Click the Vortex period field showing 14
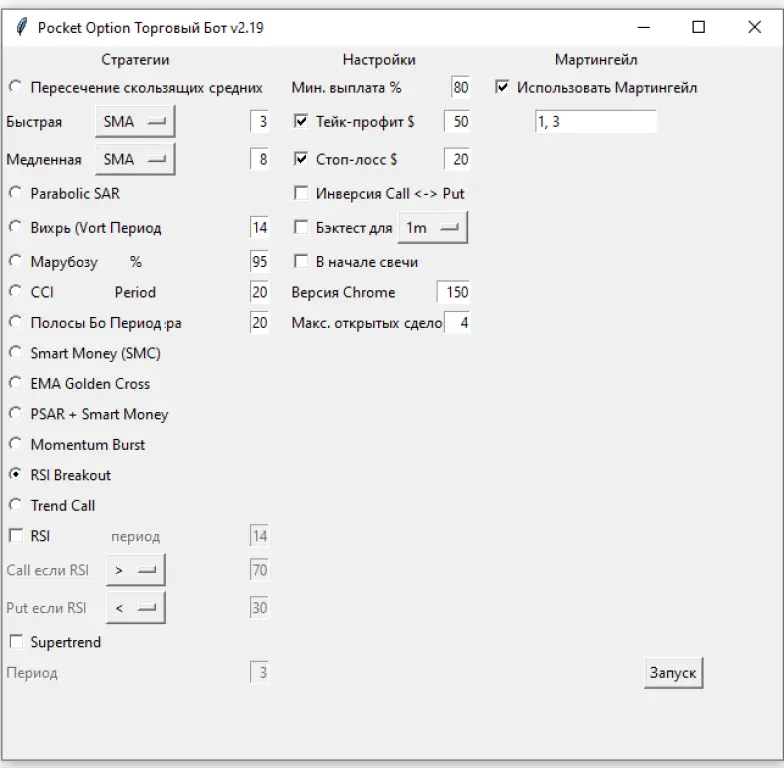This screenshot has width=784, height=768. pyautogui.click(x=260, y=228)
